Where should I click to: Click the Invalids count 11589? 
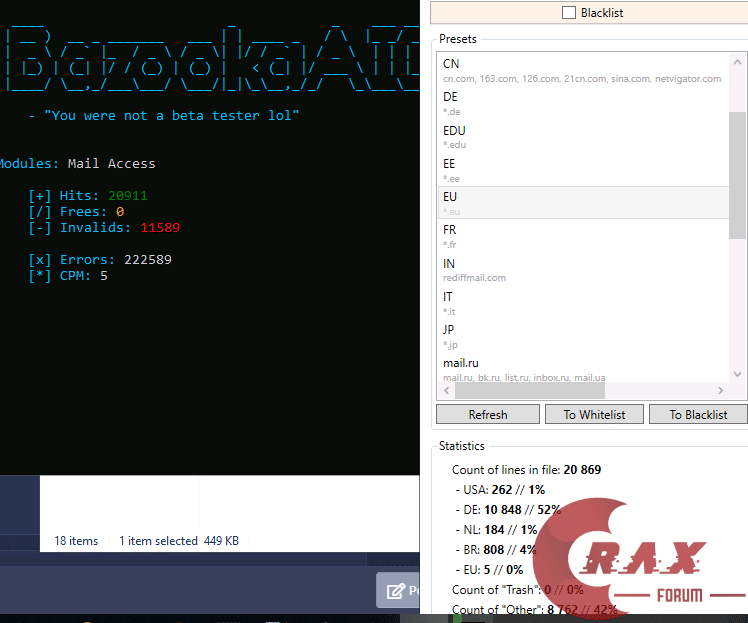click(x=160, y=228)
